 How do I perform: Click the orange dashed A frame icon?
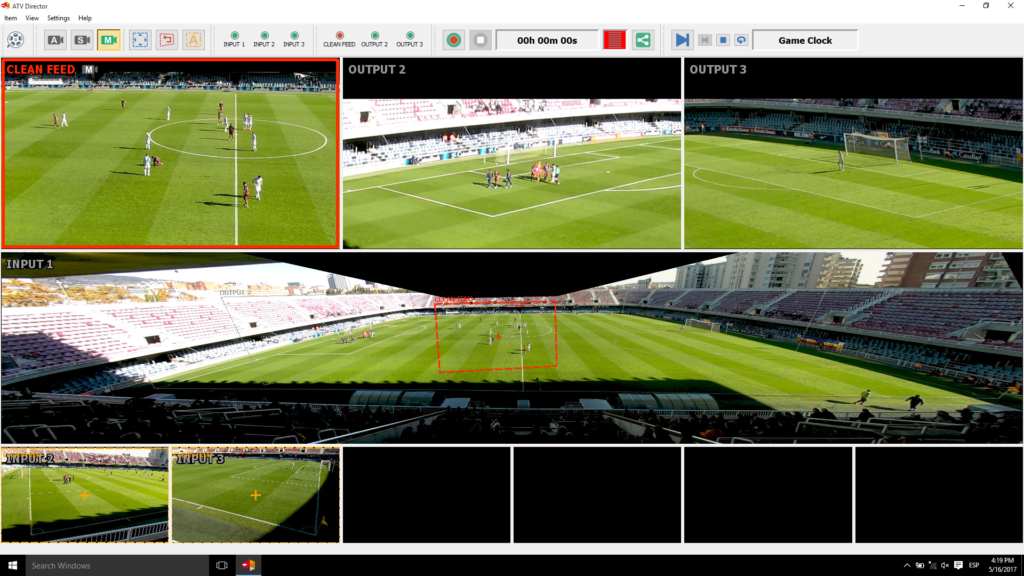coord(193,40)
